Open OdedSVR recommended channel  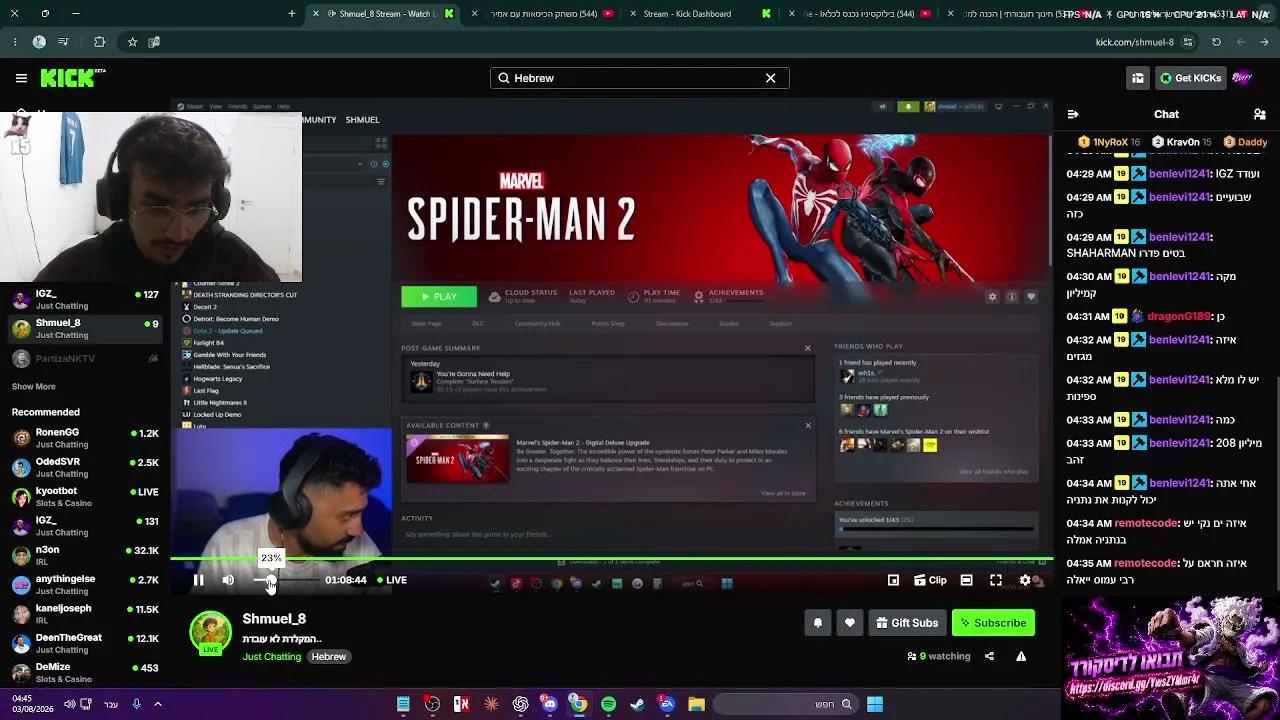pyautogui.click(x=85, y=468)
